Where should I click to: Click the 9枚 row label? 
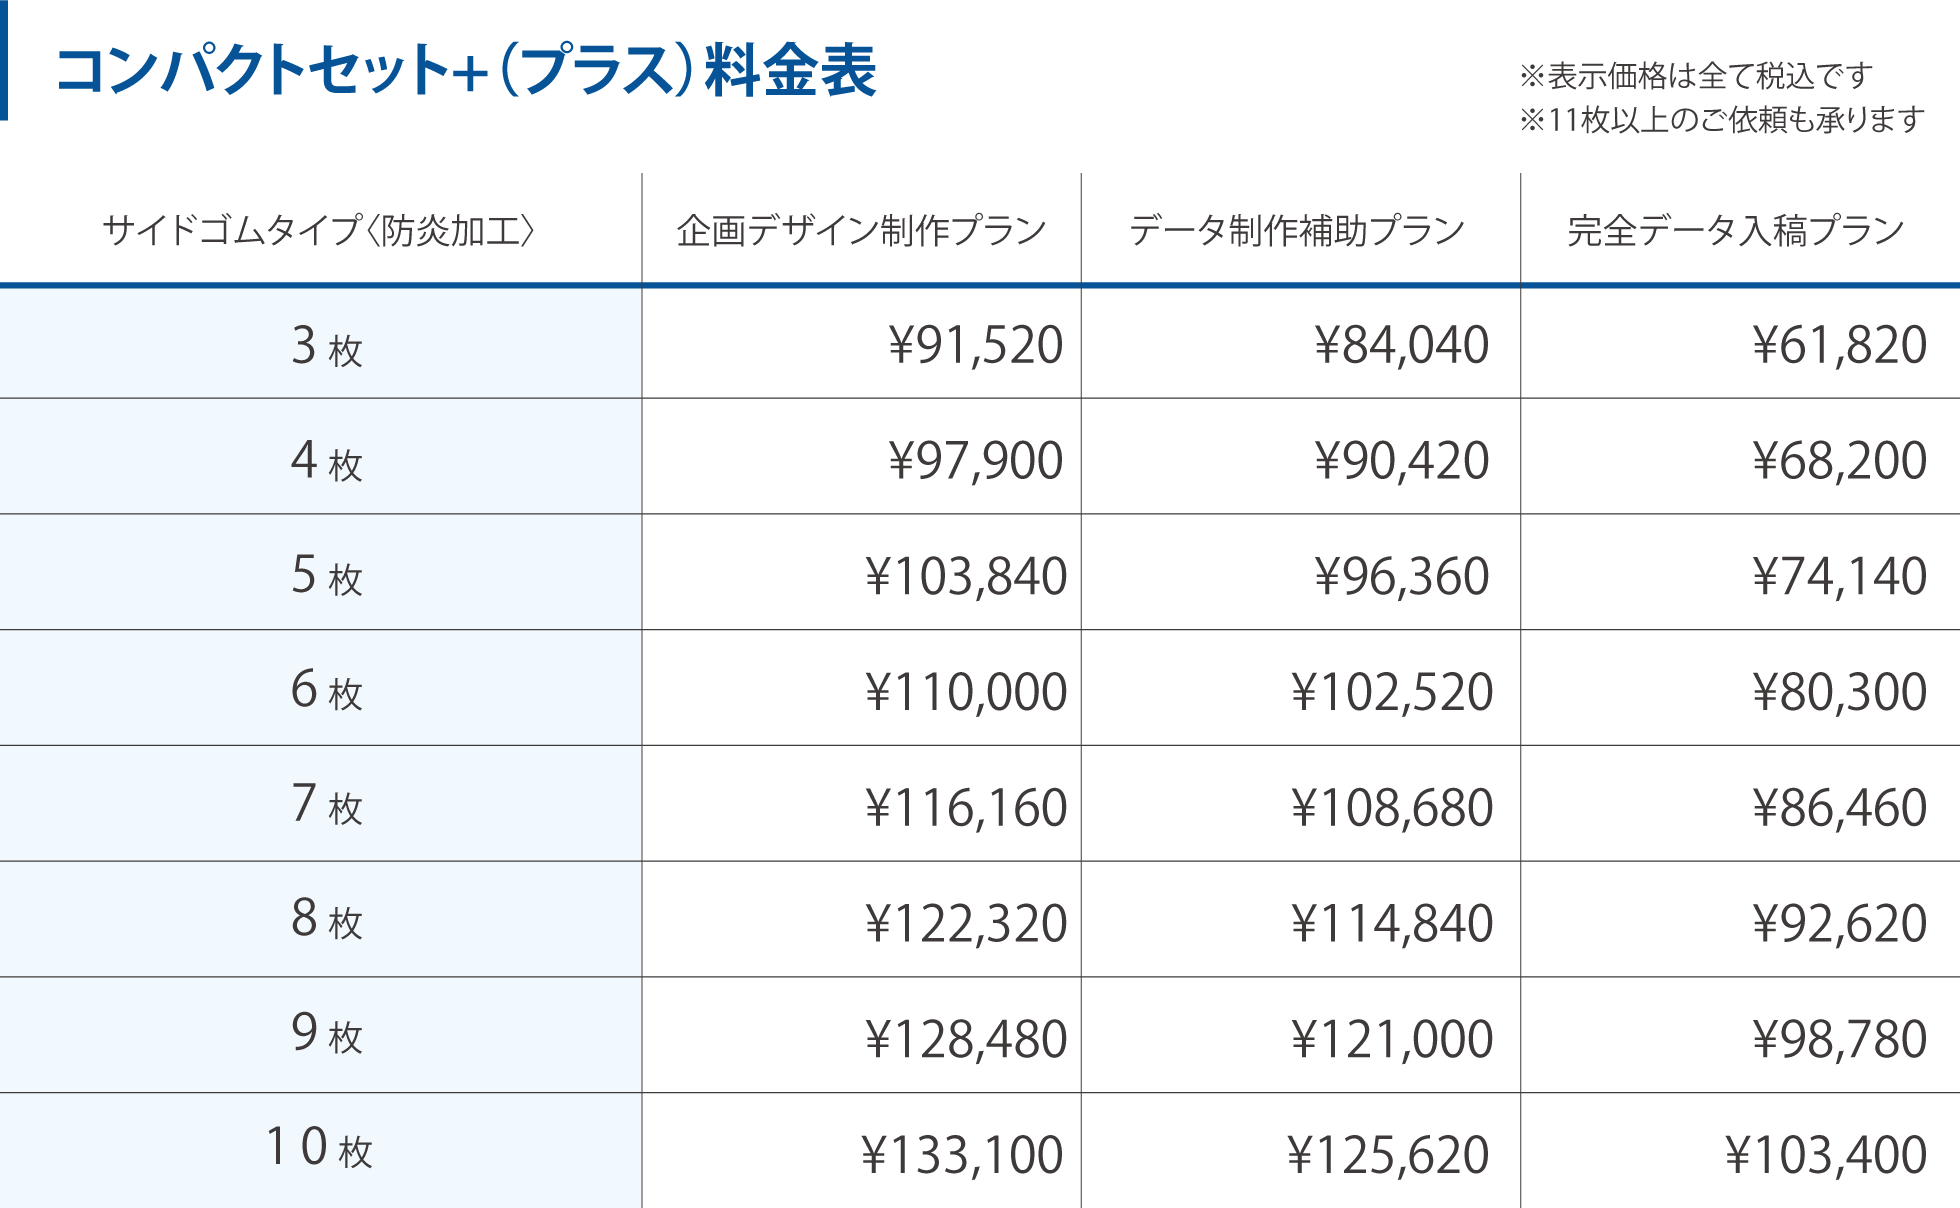(x=326, y=1033)
